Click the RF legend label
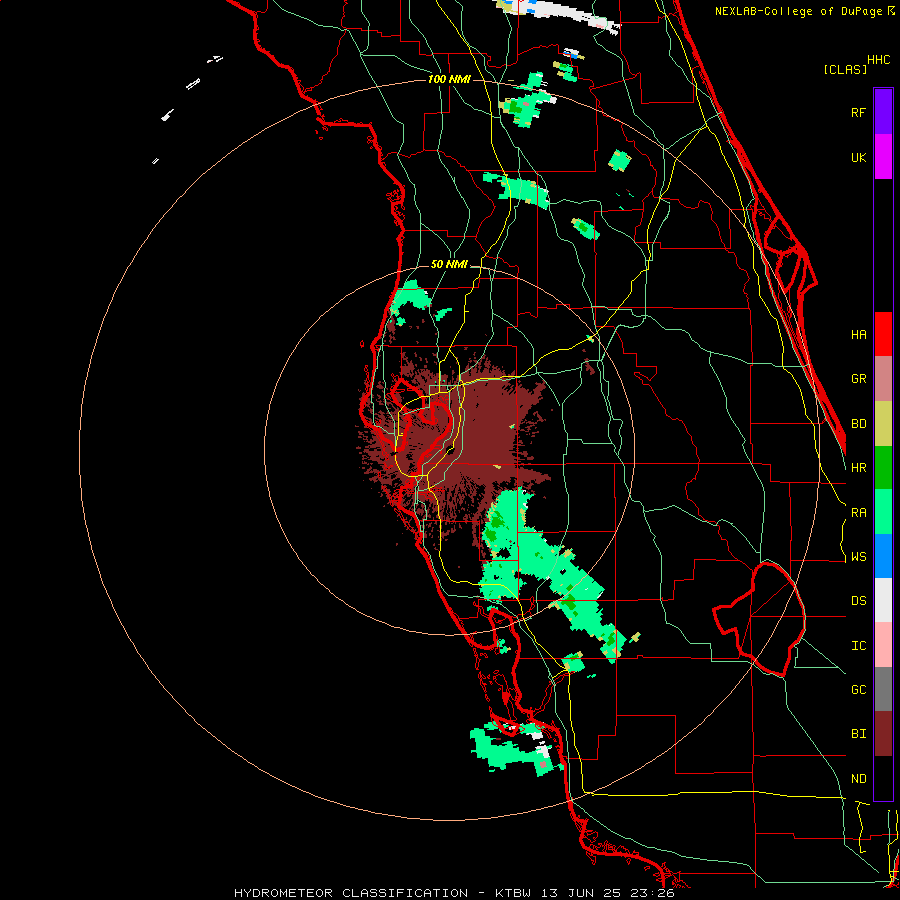The width and height of the screenshot is (900, 900). click(x=859, y=112)
